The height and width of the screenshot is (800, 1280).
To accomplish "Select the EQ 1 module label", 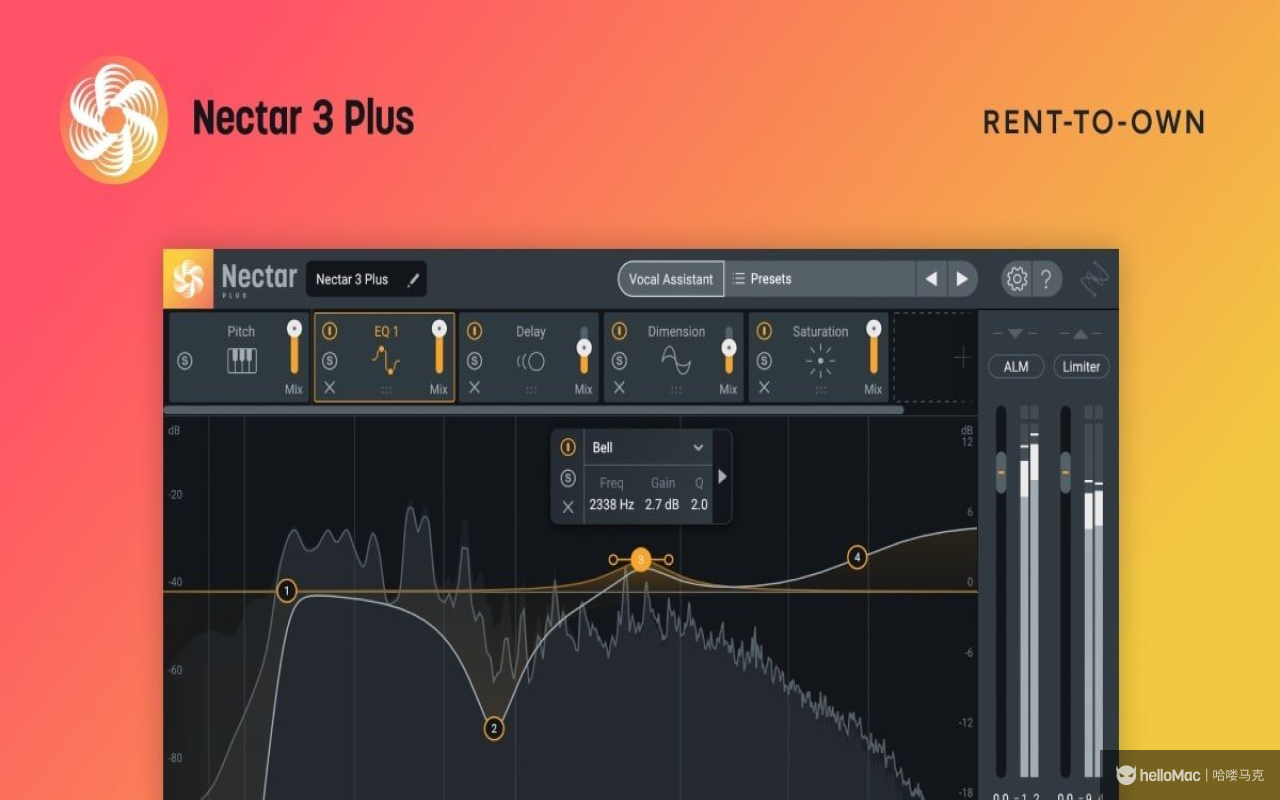I will pyautogui.click(x=386, y=331).
